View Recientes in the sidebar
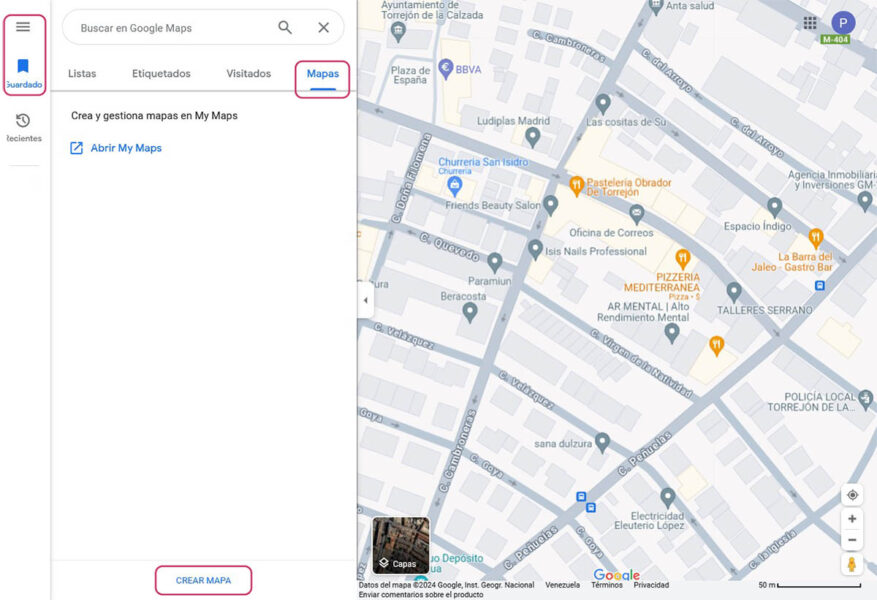The width and height of the screenshot is (877, 600). (x=24, y=122)
